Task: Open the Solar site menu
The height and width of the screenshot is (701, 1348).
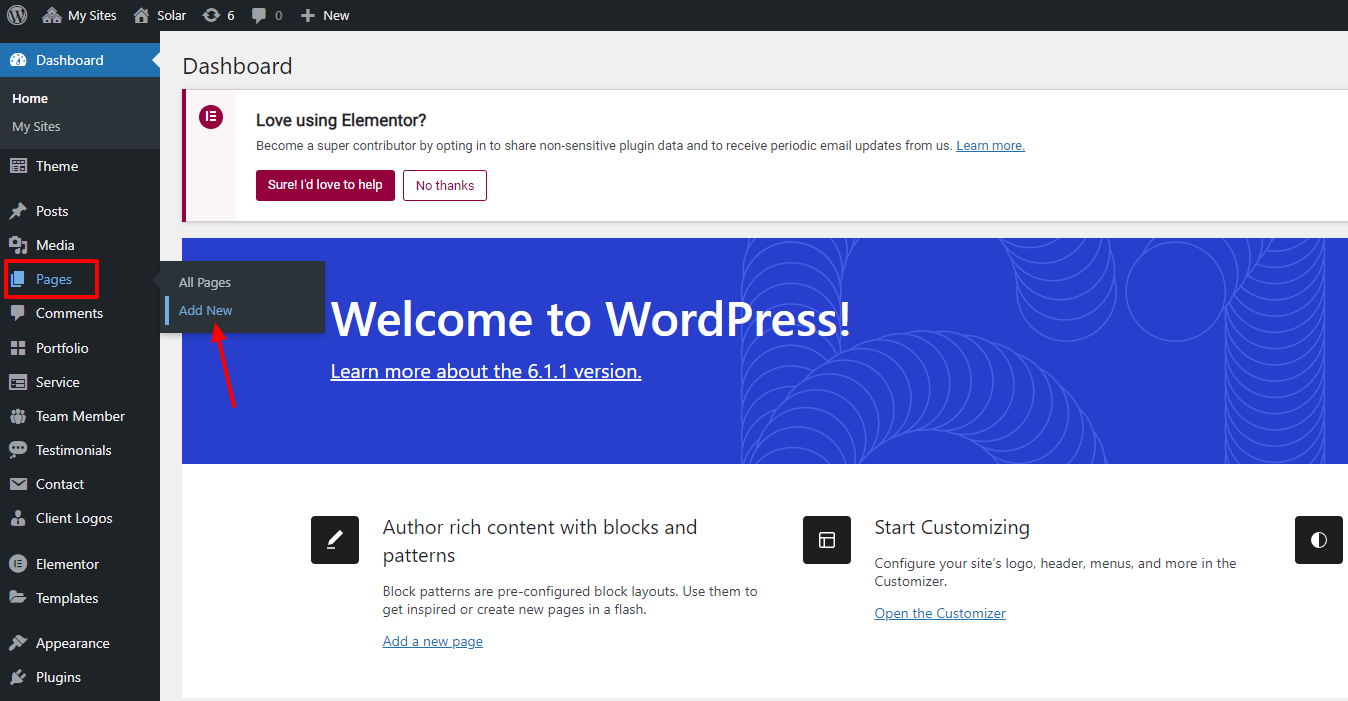Action: point(160,15)
